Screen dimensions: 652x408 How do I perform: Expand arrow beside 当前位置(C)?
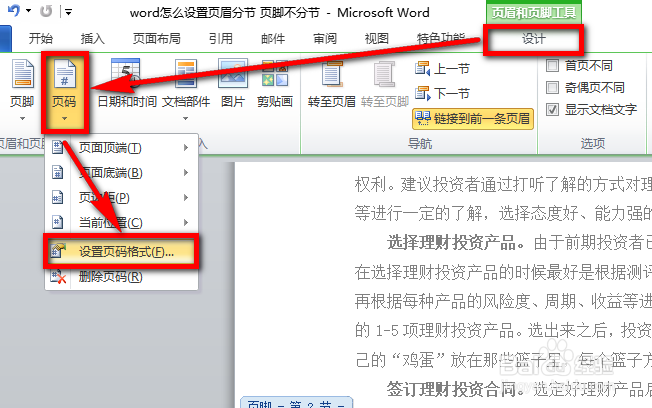click(x=186, y=223)
